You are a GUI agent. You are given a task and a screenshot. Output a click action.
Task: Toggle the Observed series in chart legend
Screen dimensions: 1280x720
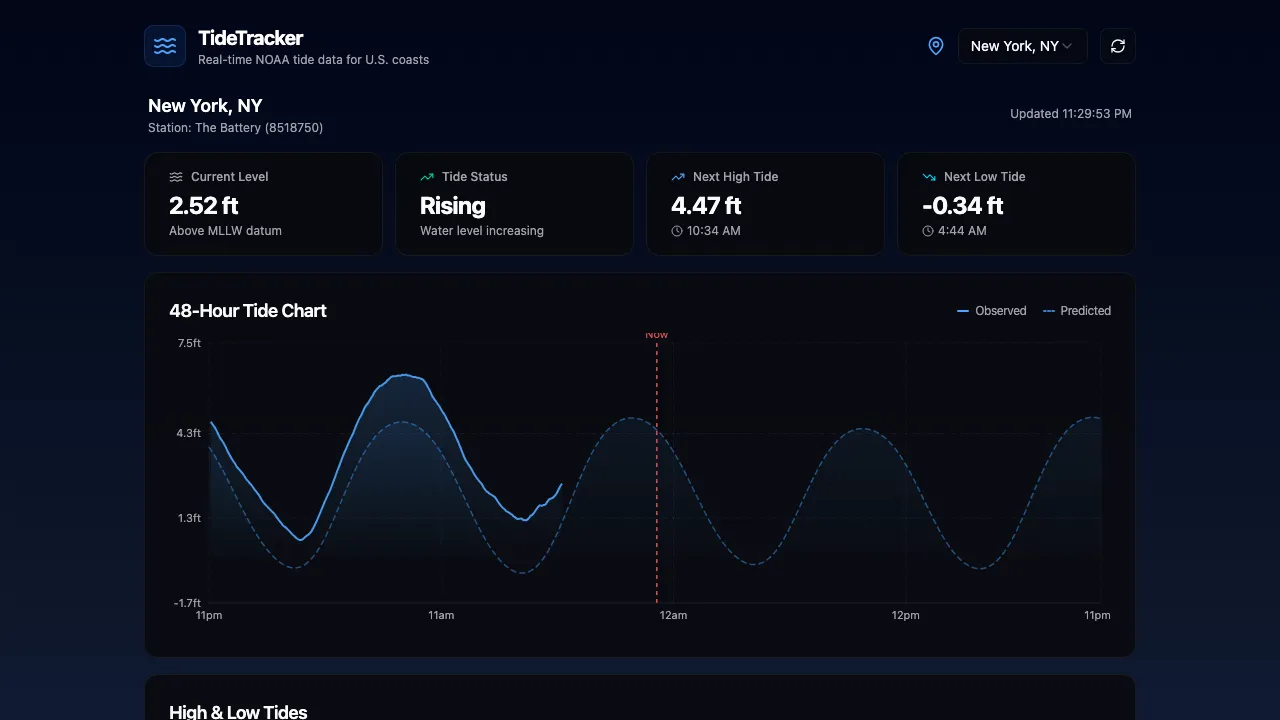[x=992, y=310]
